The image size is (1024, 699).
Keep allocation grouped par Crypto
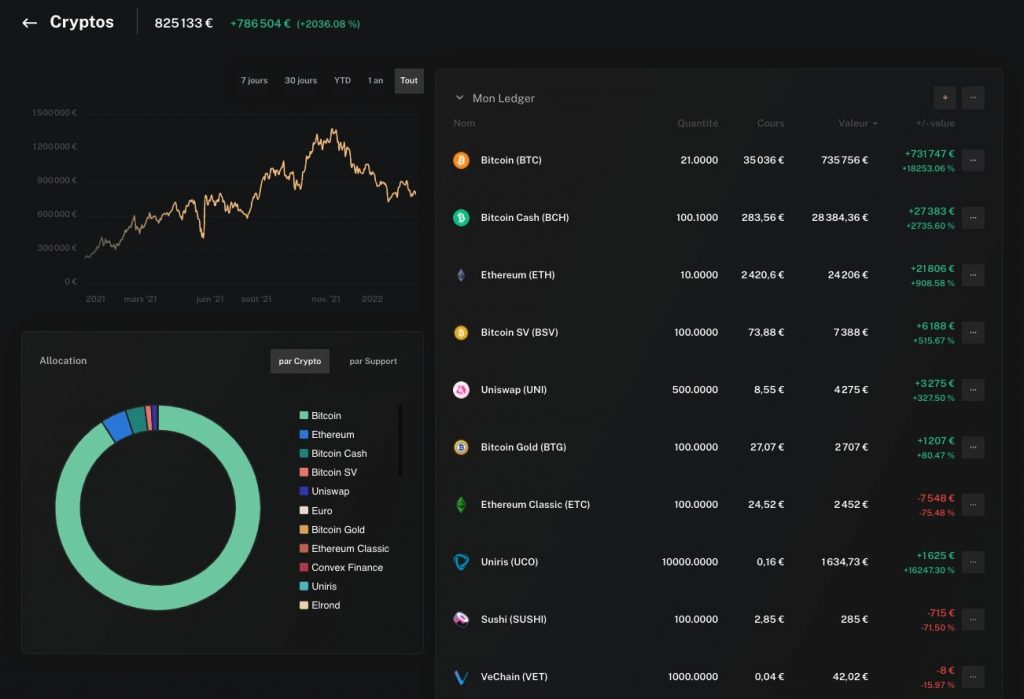click(x=300, y=361)
